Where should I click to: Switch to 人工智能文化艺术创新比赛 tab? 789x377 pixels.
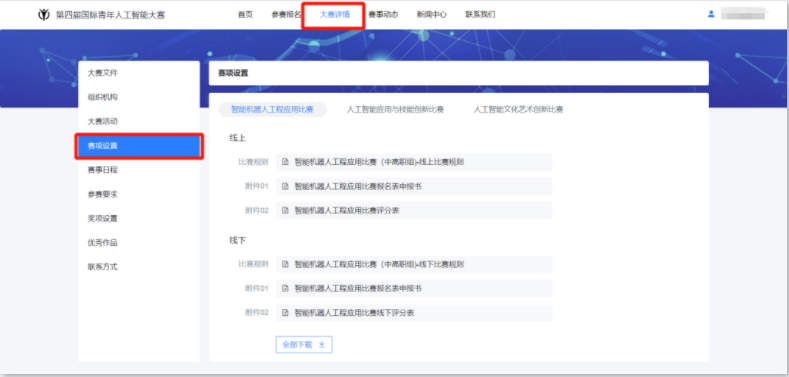click(x=518, y=109)
